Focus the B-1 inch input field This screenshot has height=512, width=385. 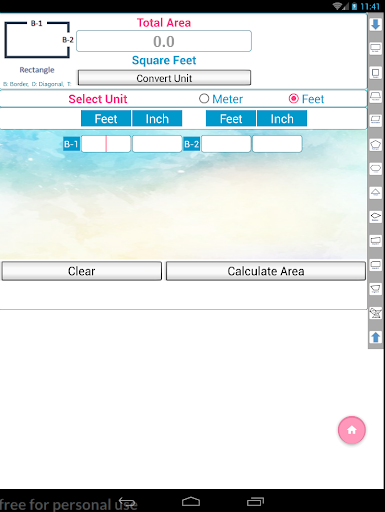tap(157, 144)
